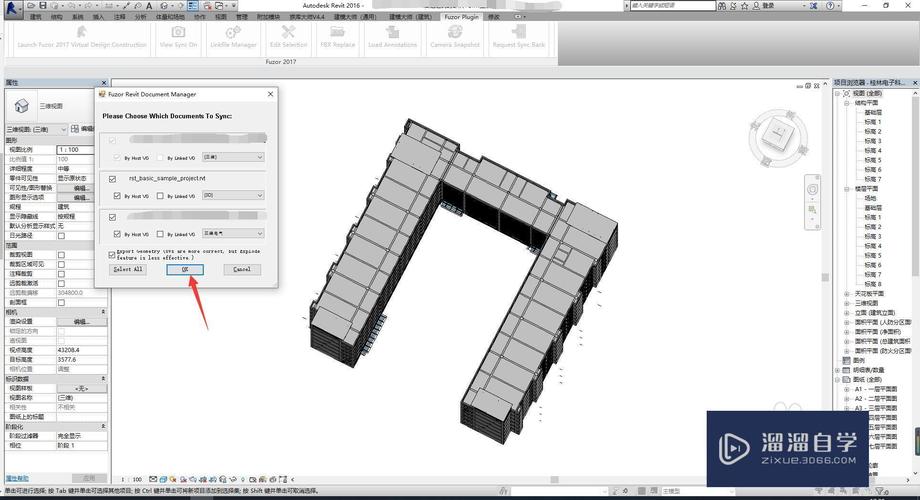Screen dimensions: 920x500
Task: Click the FBX Replace icon
Action: click(x=338, y=37)
